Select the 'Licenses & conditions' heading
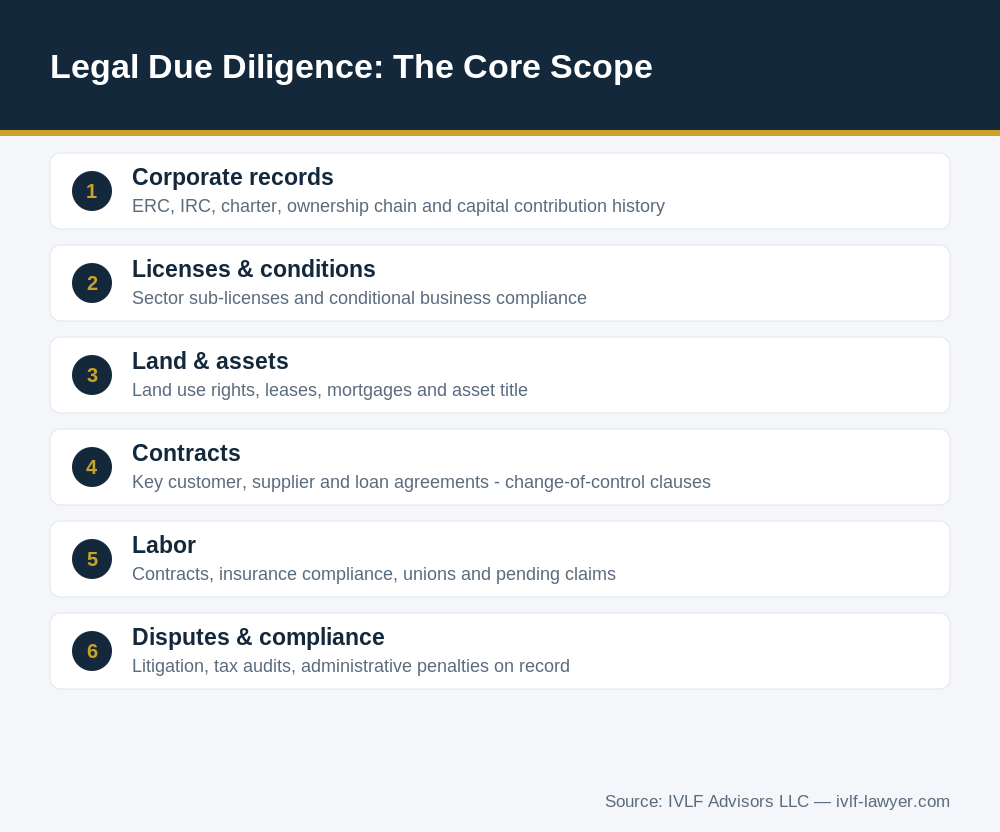This screenshot has height=832, width=1000. pos(254,269)
